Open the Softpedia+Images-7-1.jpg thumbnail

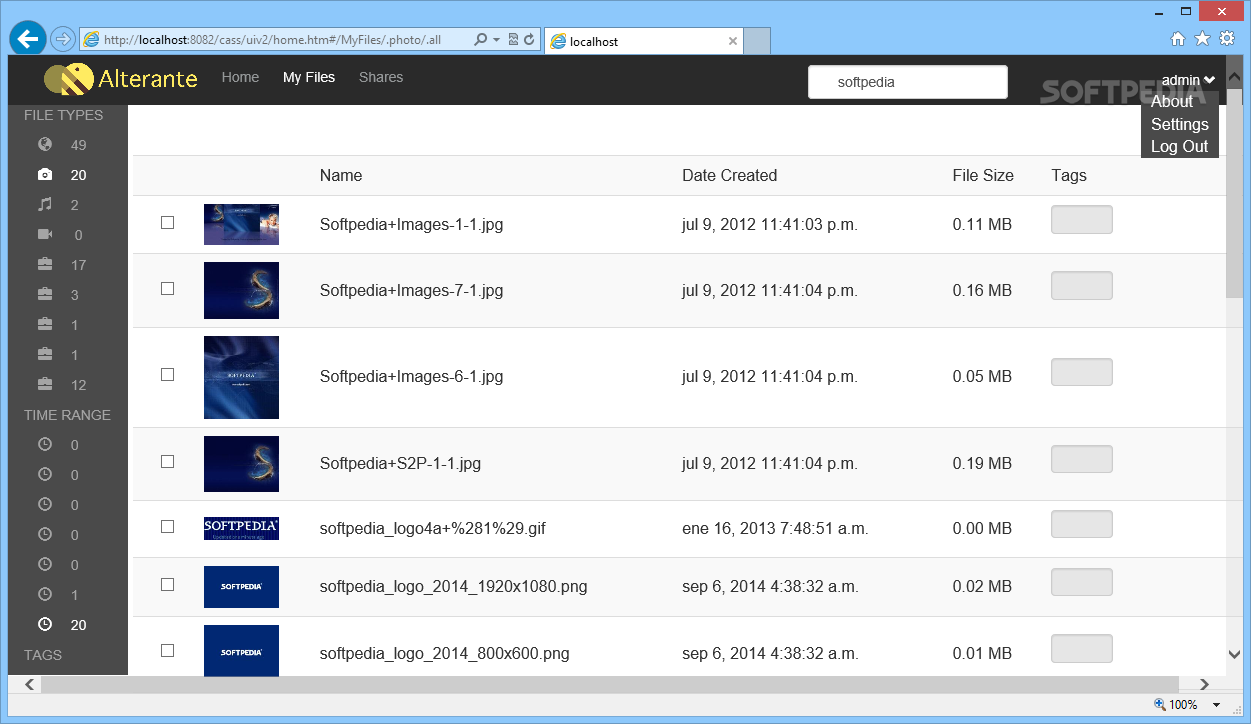pyautogui.click(x=241, y=290)
